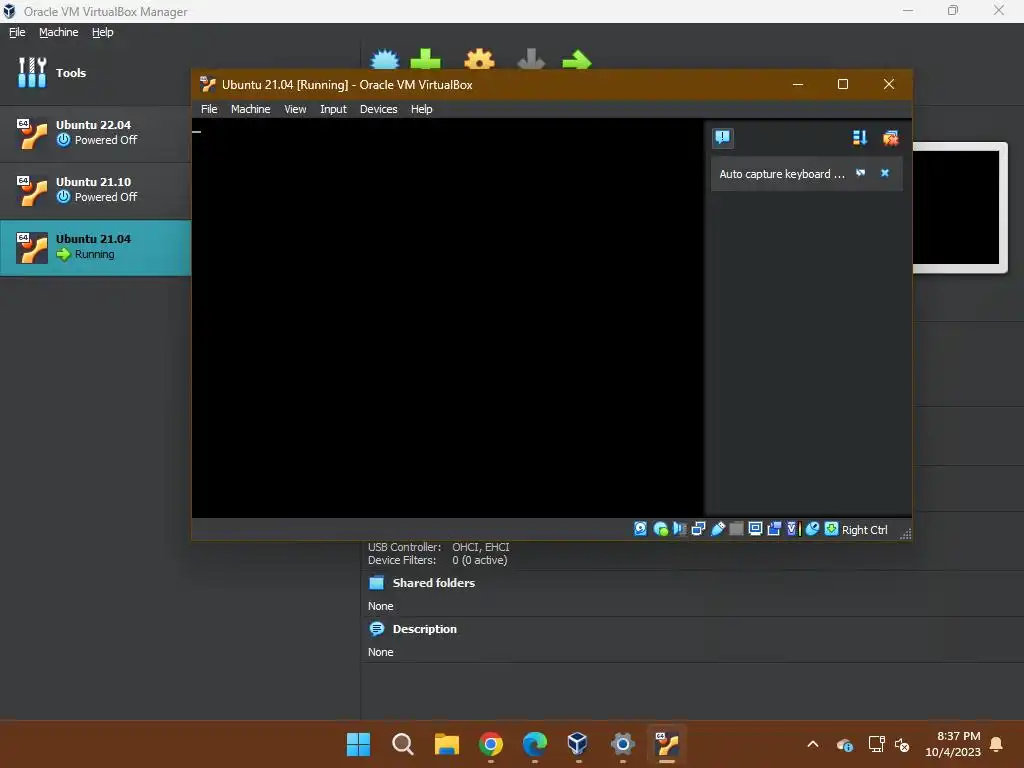This screenshot has height=768, width=1024.
Task: Click the audio status indicator icon
Action: click(679, 529)
